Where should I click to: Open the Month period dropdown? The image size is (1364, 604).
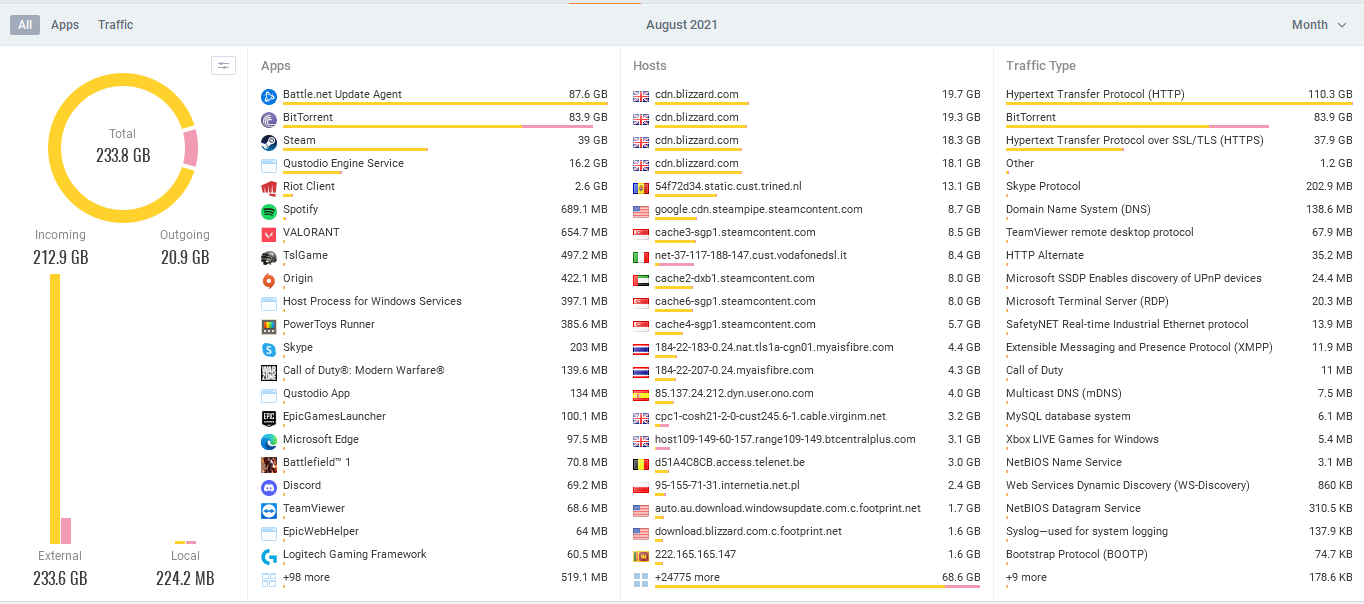[x=1319, y=25]
